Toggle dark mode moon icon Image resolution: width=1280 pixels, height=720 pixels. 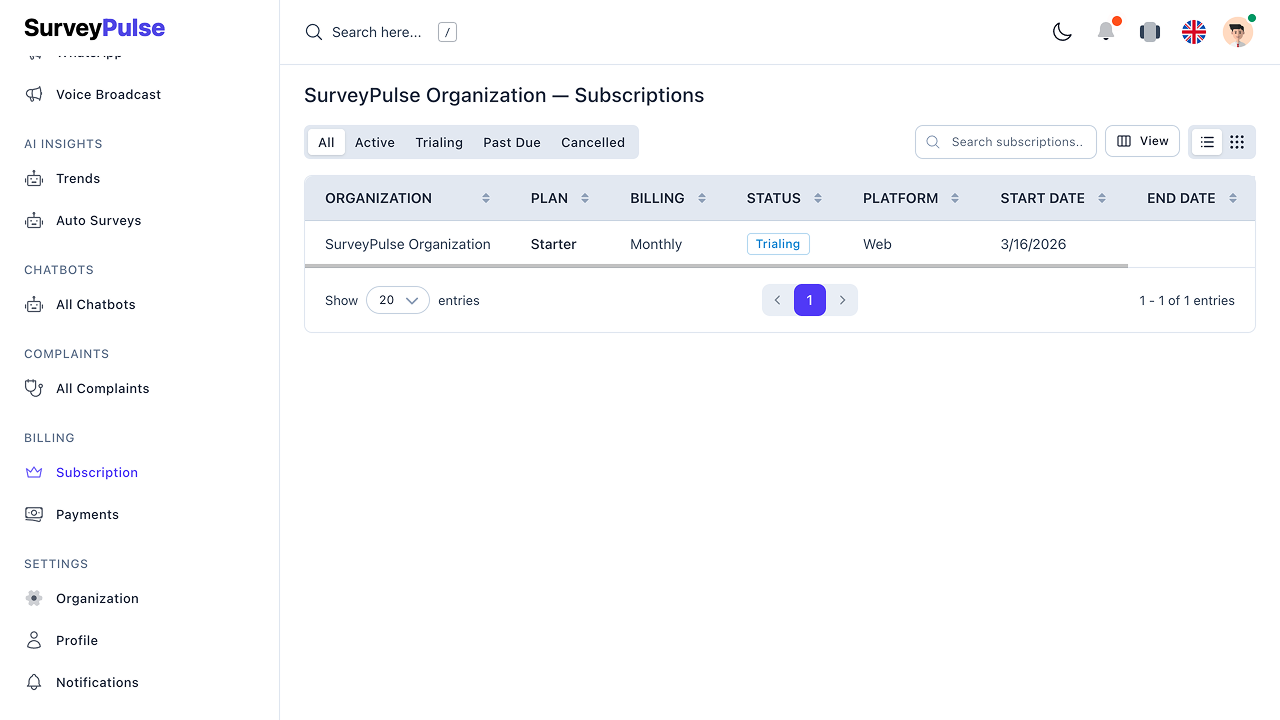[1062, 32]
